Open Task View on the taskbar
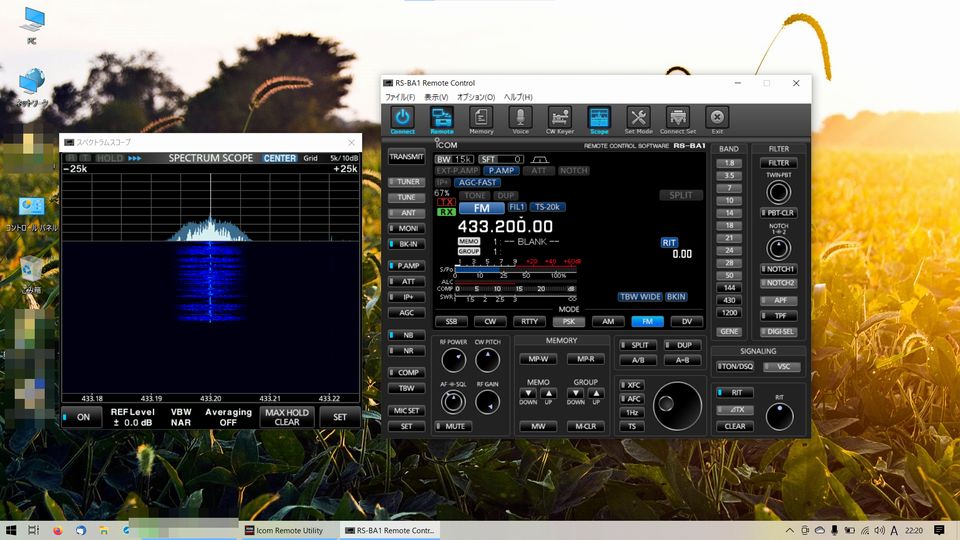The image size is (960, 540). pyautogui.click(x=34, y=530)
